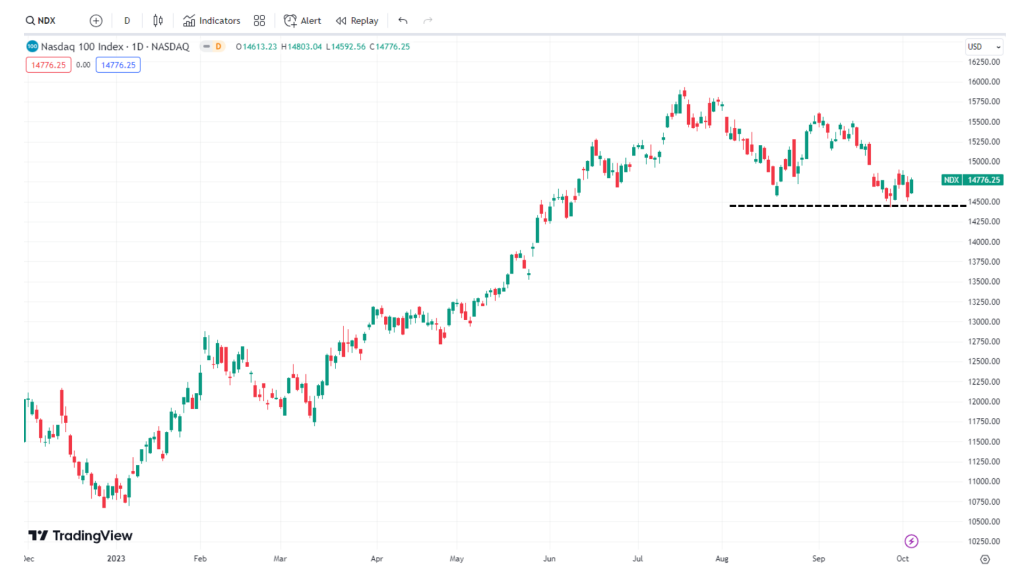Image resolution: width=1024 pixels, height=576 pixels.
Task: Click the Sep time axis label
Action: (818, 559)
